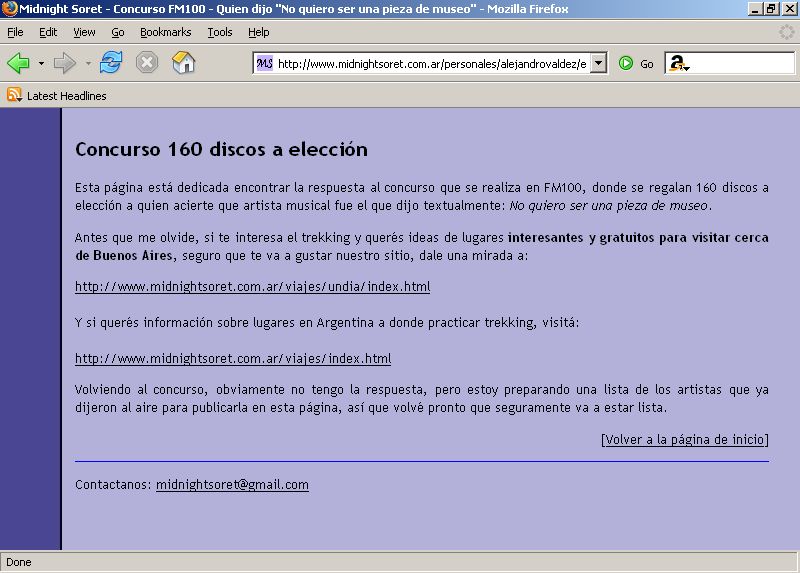800x573 pixels.
Task: Click into the URL address field
Action: coord(432,64)
